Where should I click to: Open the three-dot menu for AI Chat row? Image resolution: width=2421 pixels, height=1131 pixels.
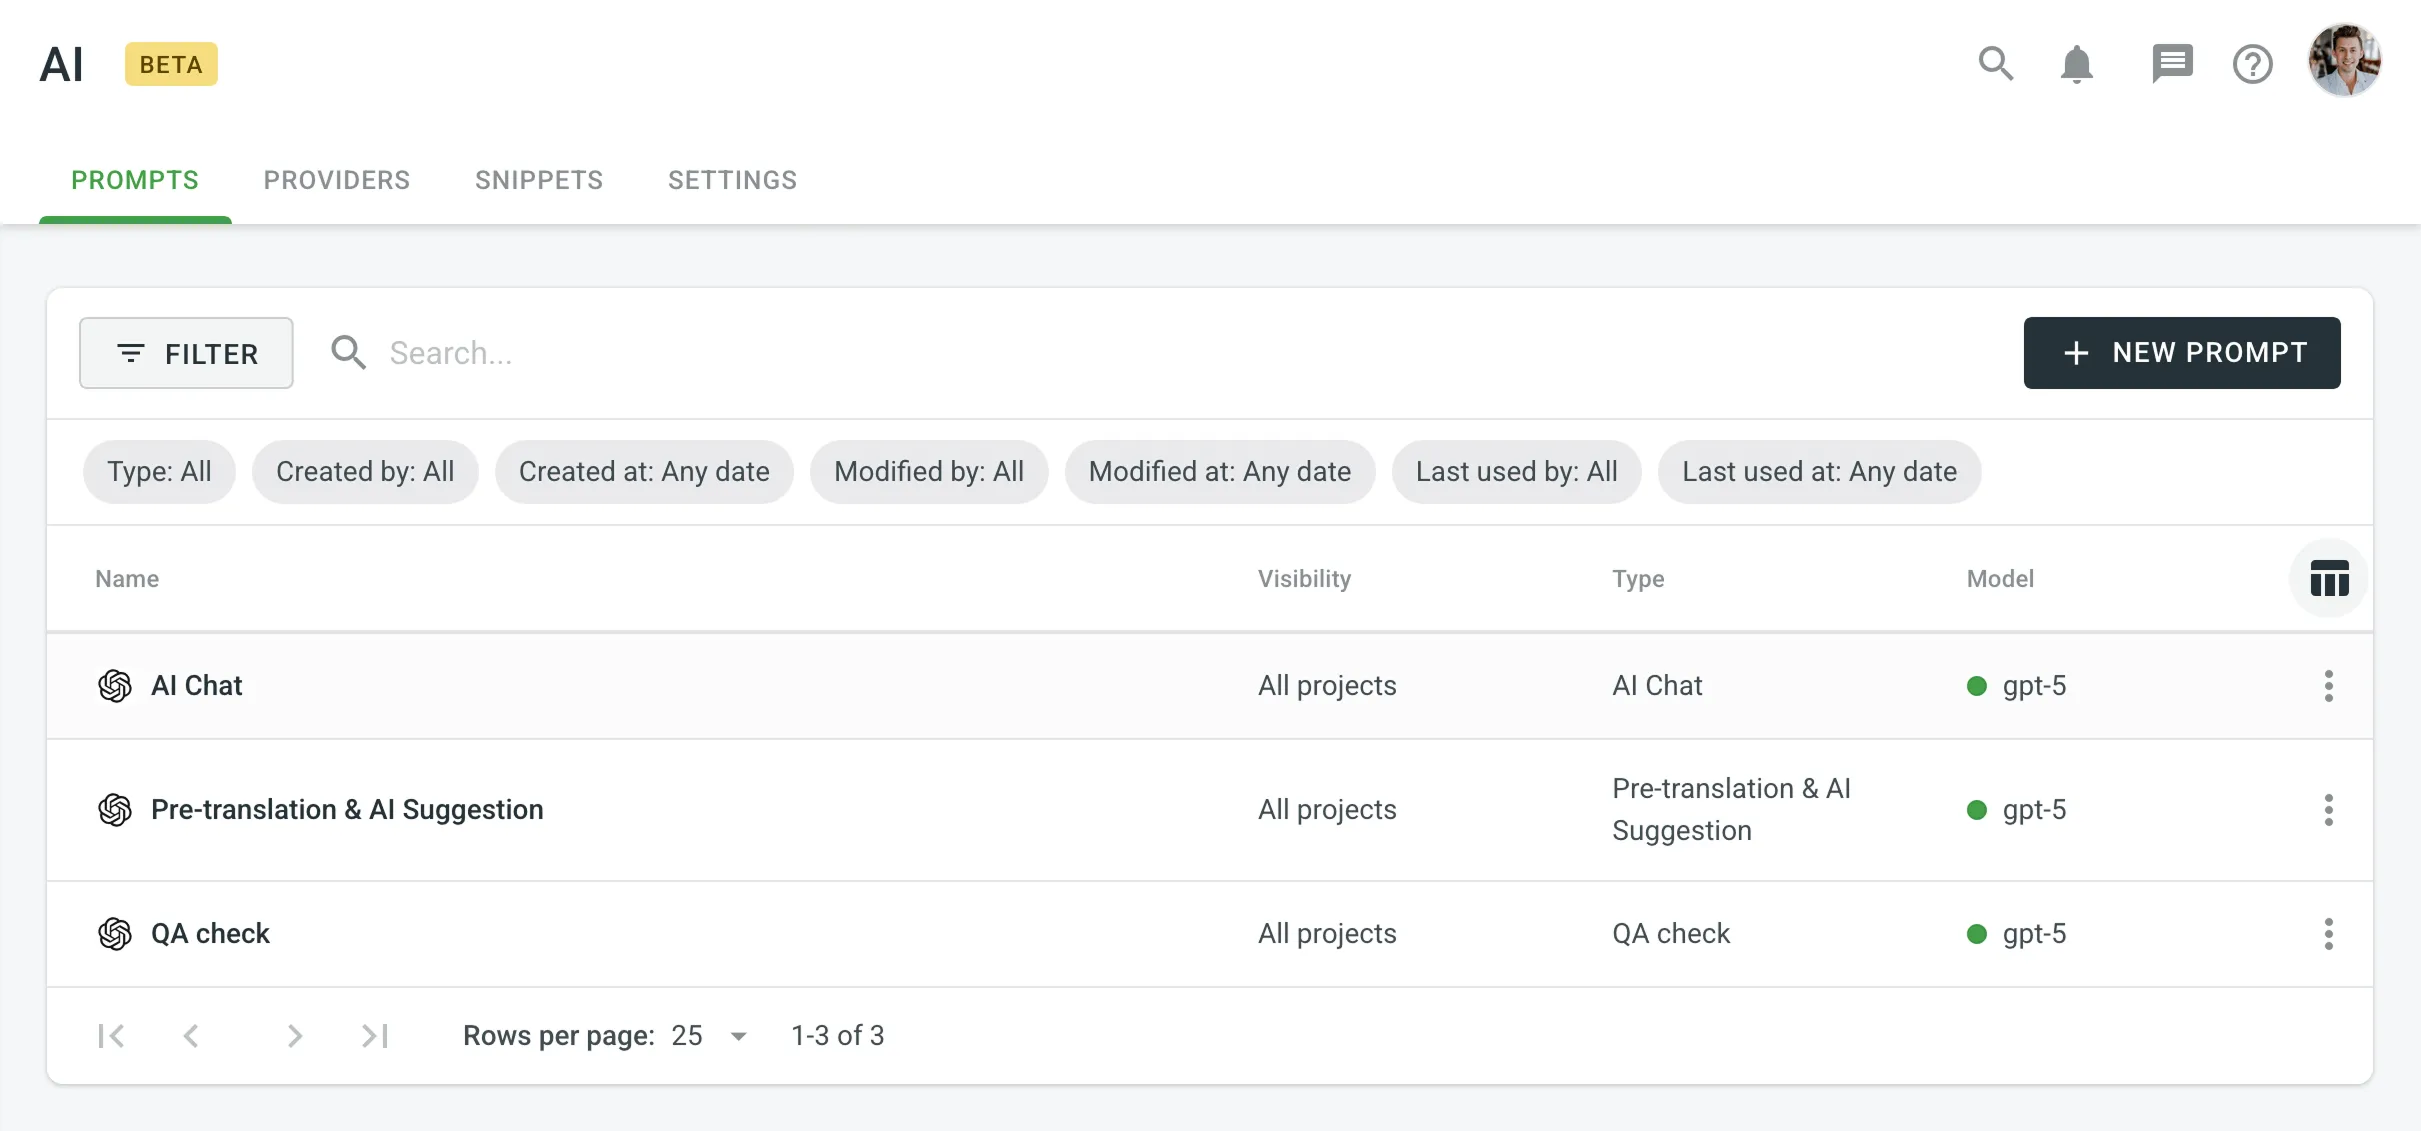coord(2328,686)
